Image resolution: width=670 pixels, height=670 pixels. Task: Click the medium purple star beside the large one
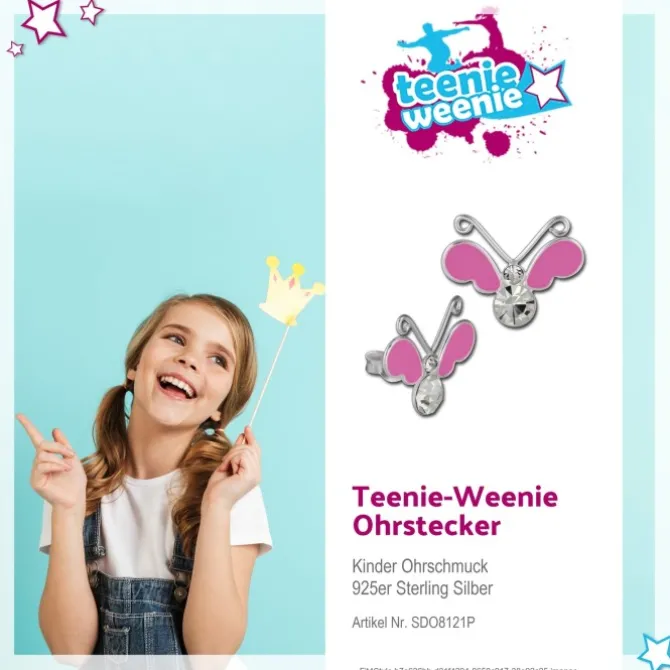pos(91,12)
